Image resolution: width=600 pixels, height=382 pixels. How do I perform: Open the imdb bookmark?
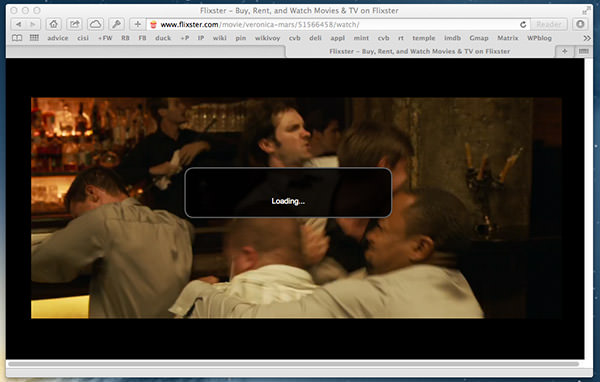452,38
